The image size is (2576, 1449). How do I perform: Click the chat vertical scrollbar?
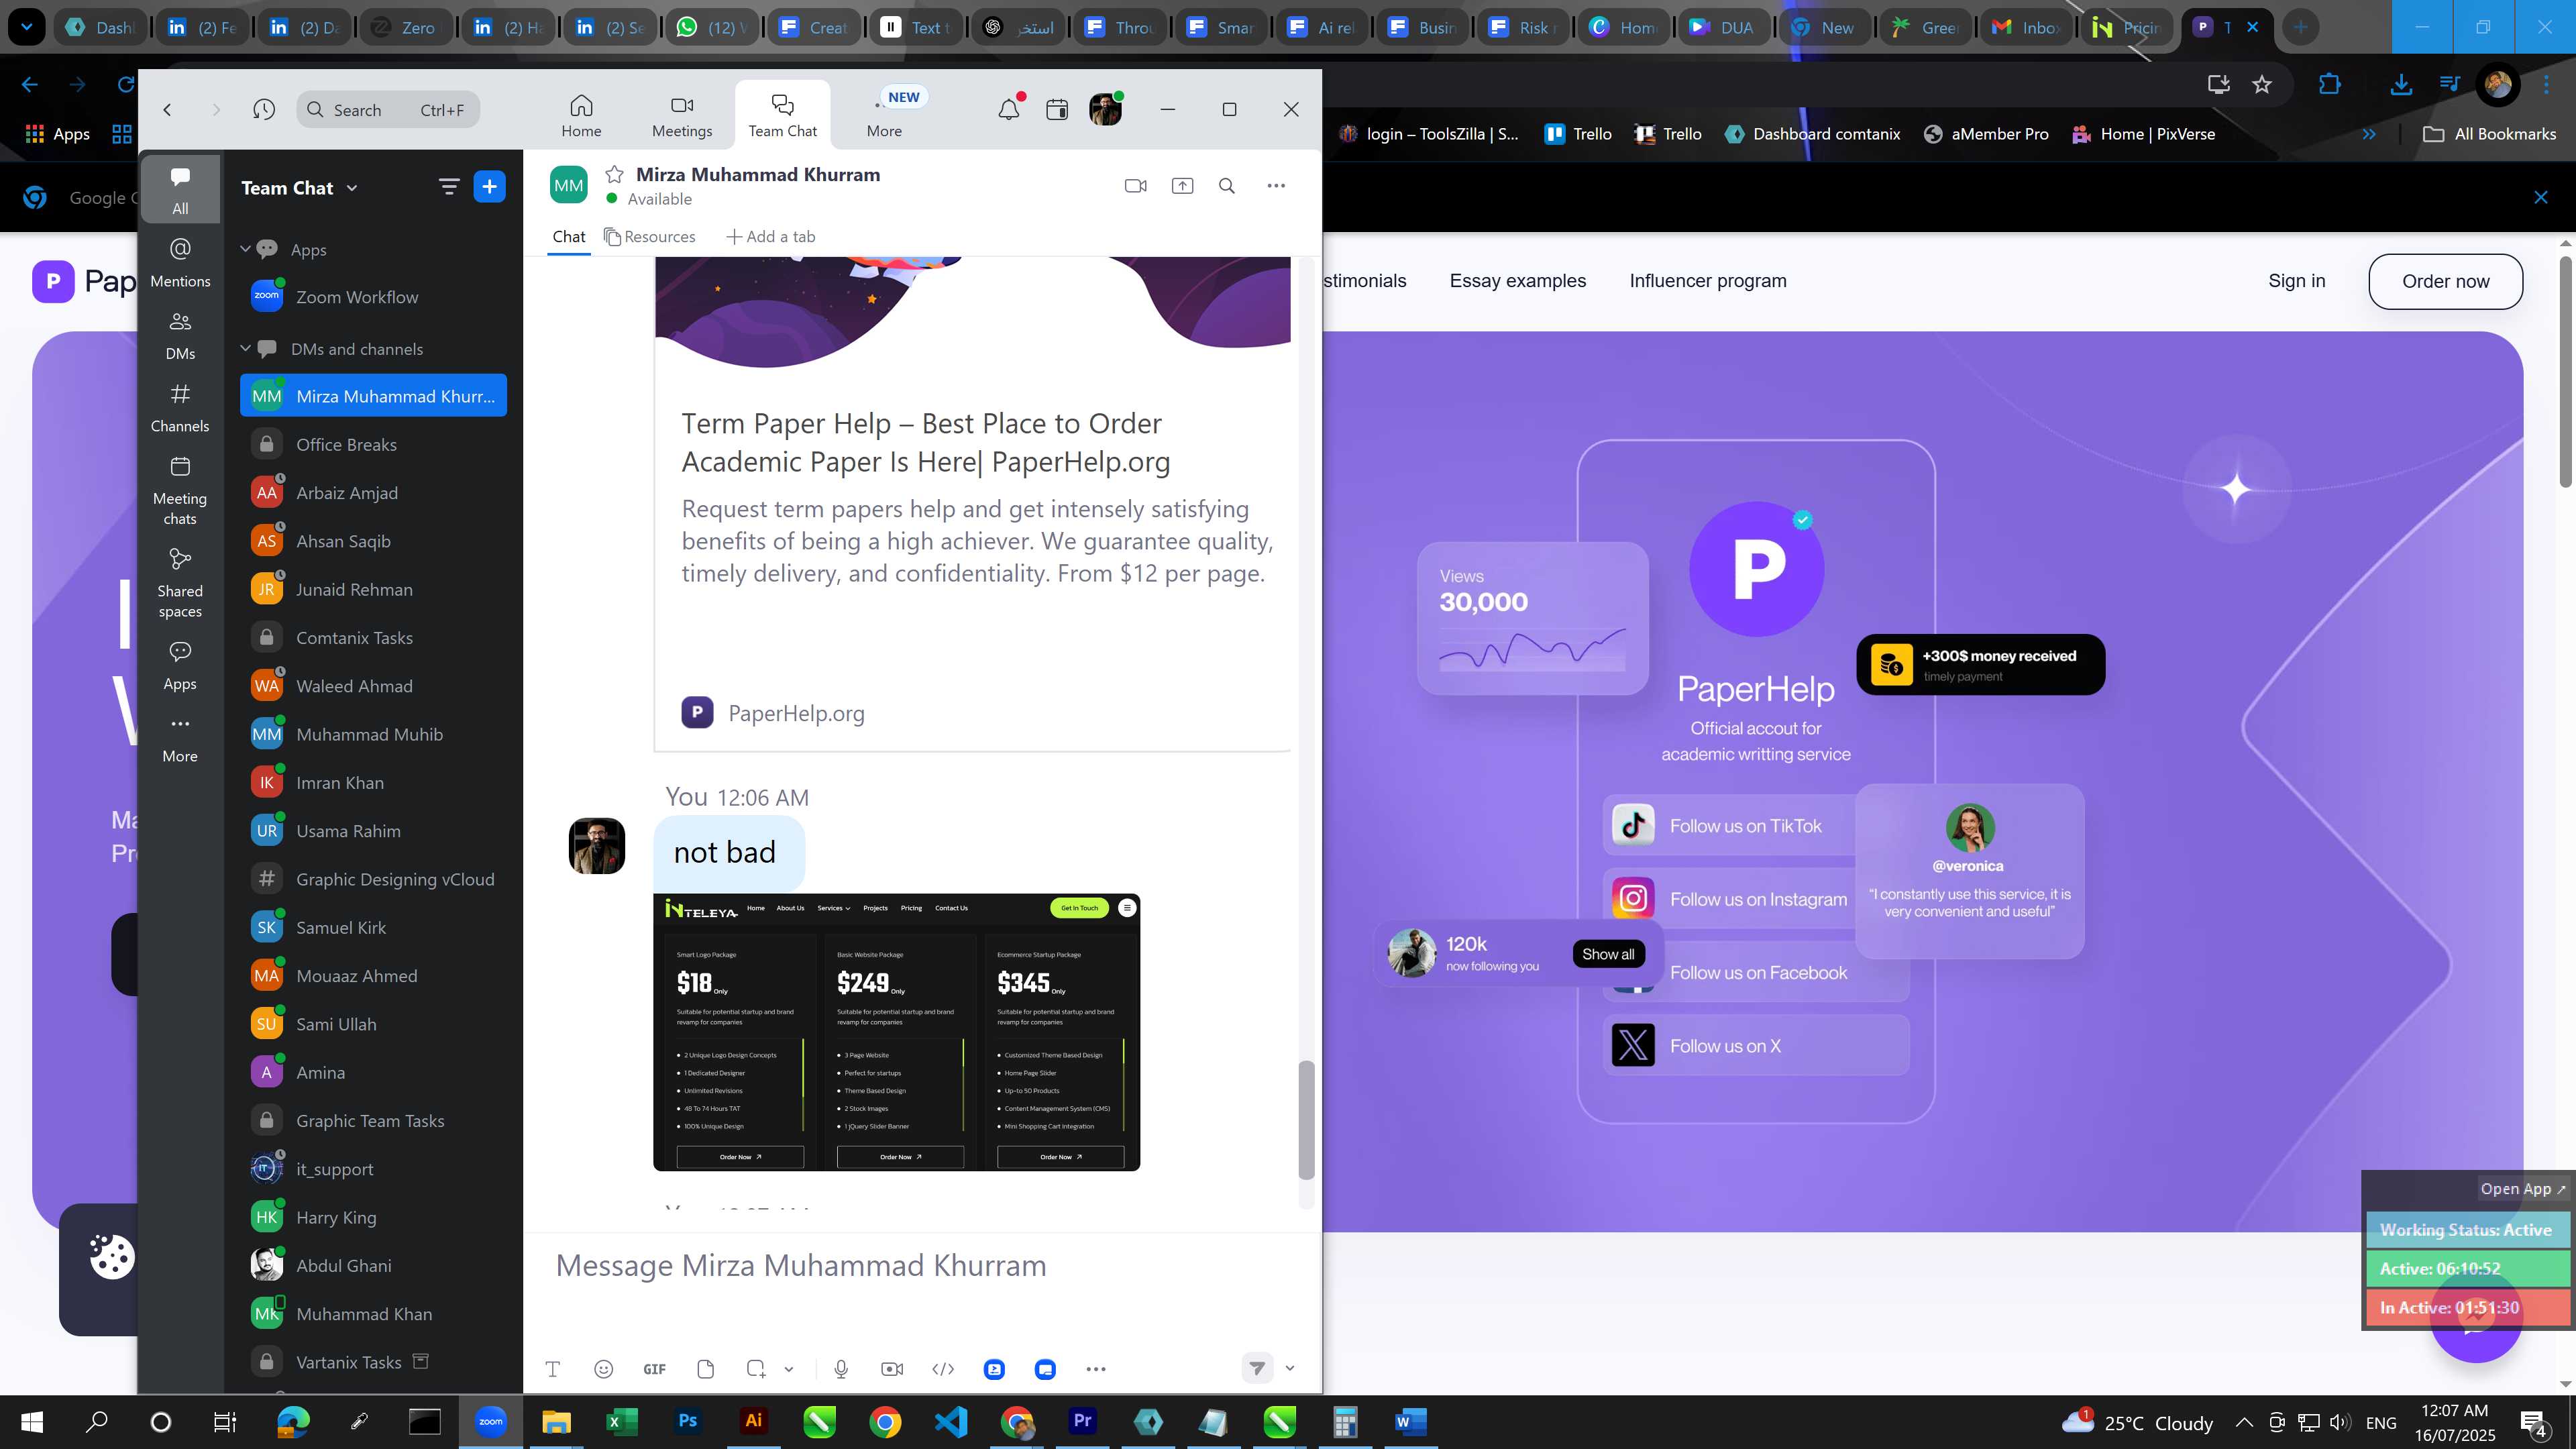pos(1306,1120)
